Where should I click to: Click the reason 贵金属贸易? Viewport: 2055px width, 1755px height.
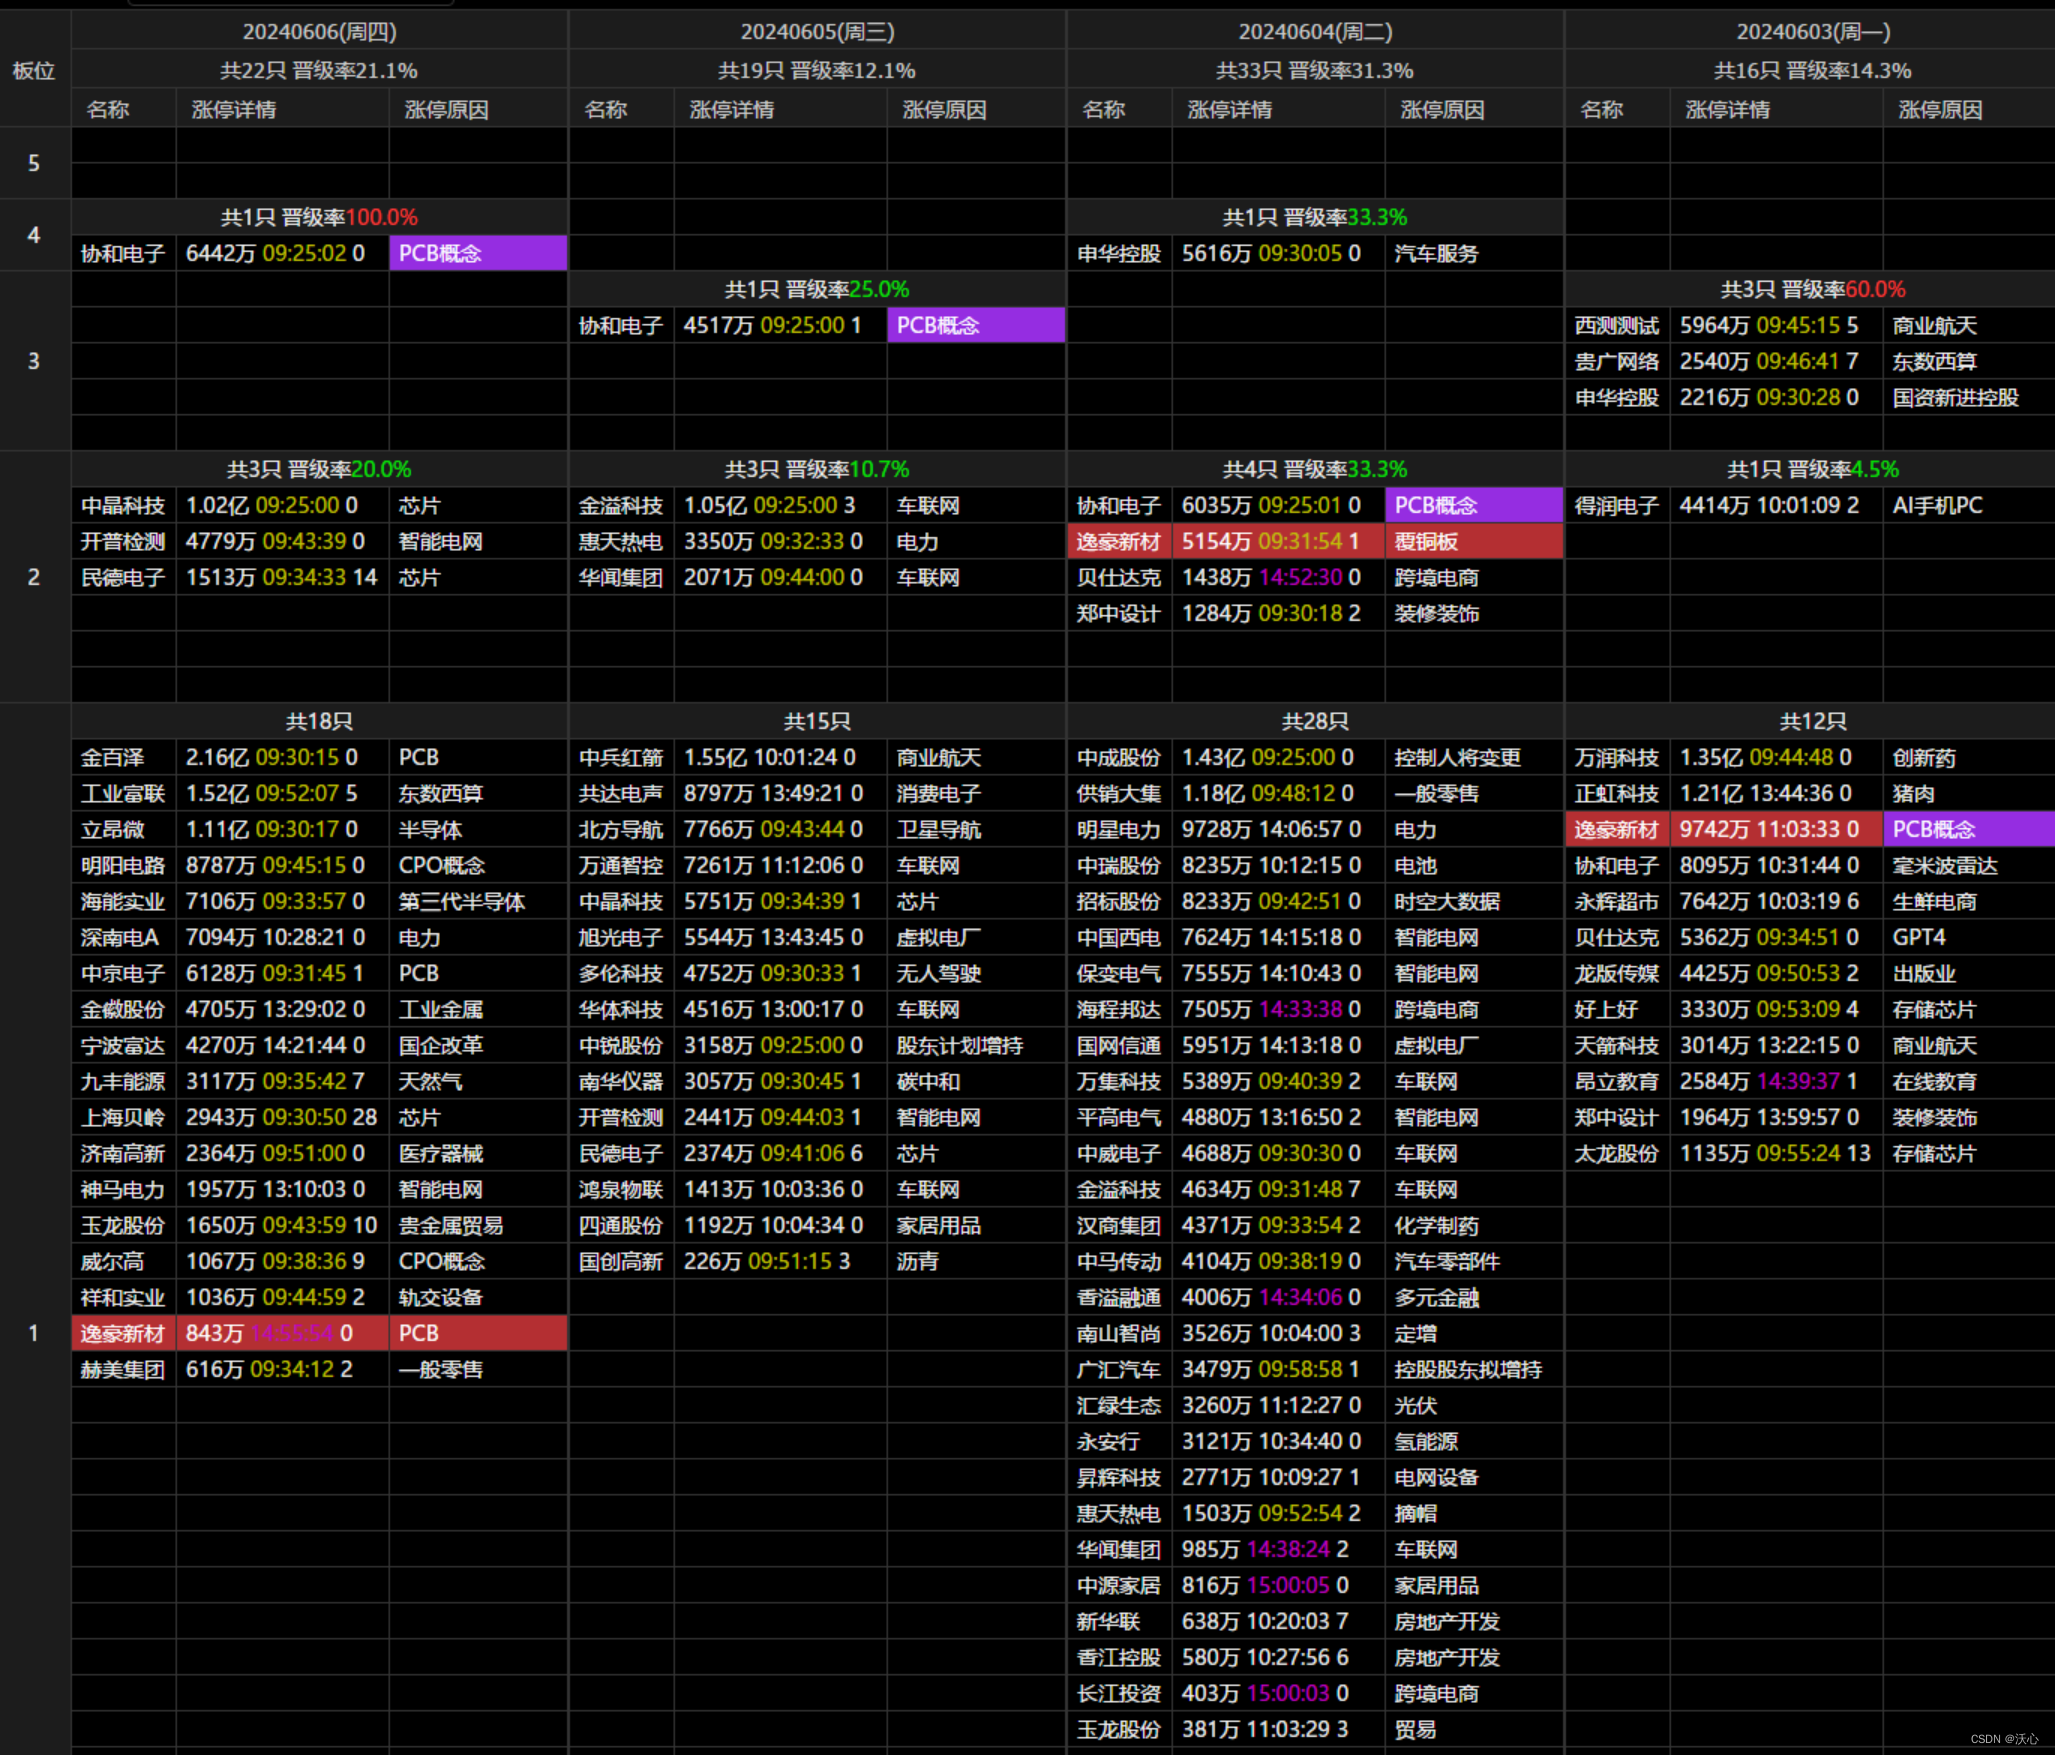(450, 1226)
